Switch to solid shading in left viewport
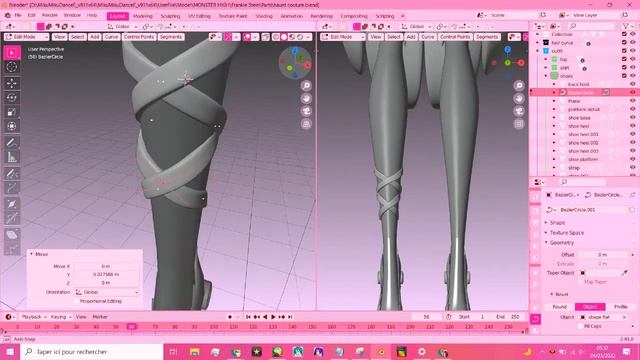Viewport: 640px width, 360px height. coord(284,37)
